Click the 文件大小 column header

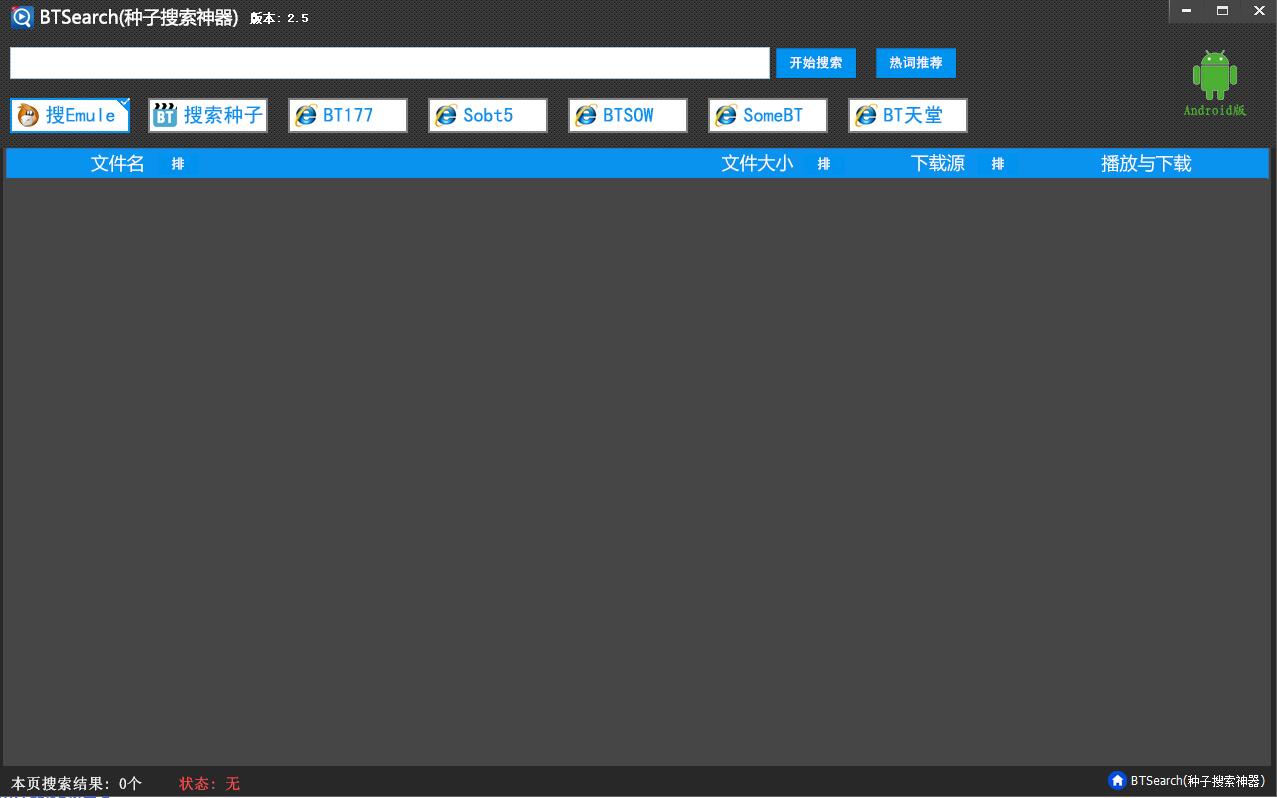pyautogui.click(x=757, y=163)
